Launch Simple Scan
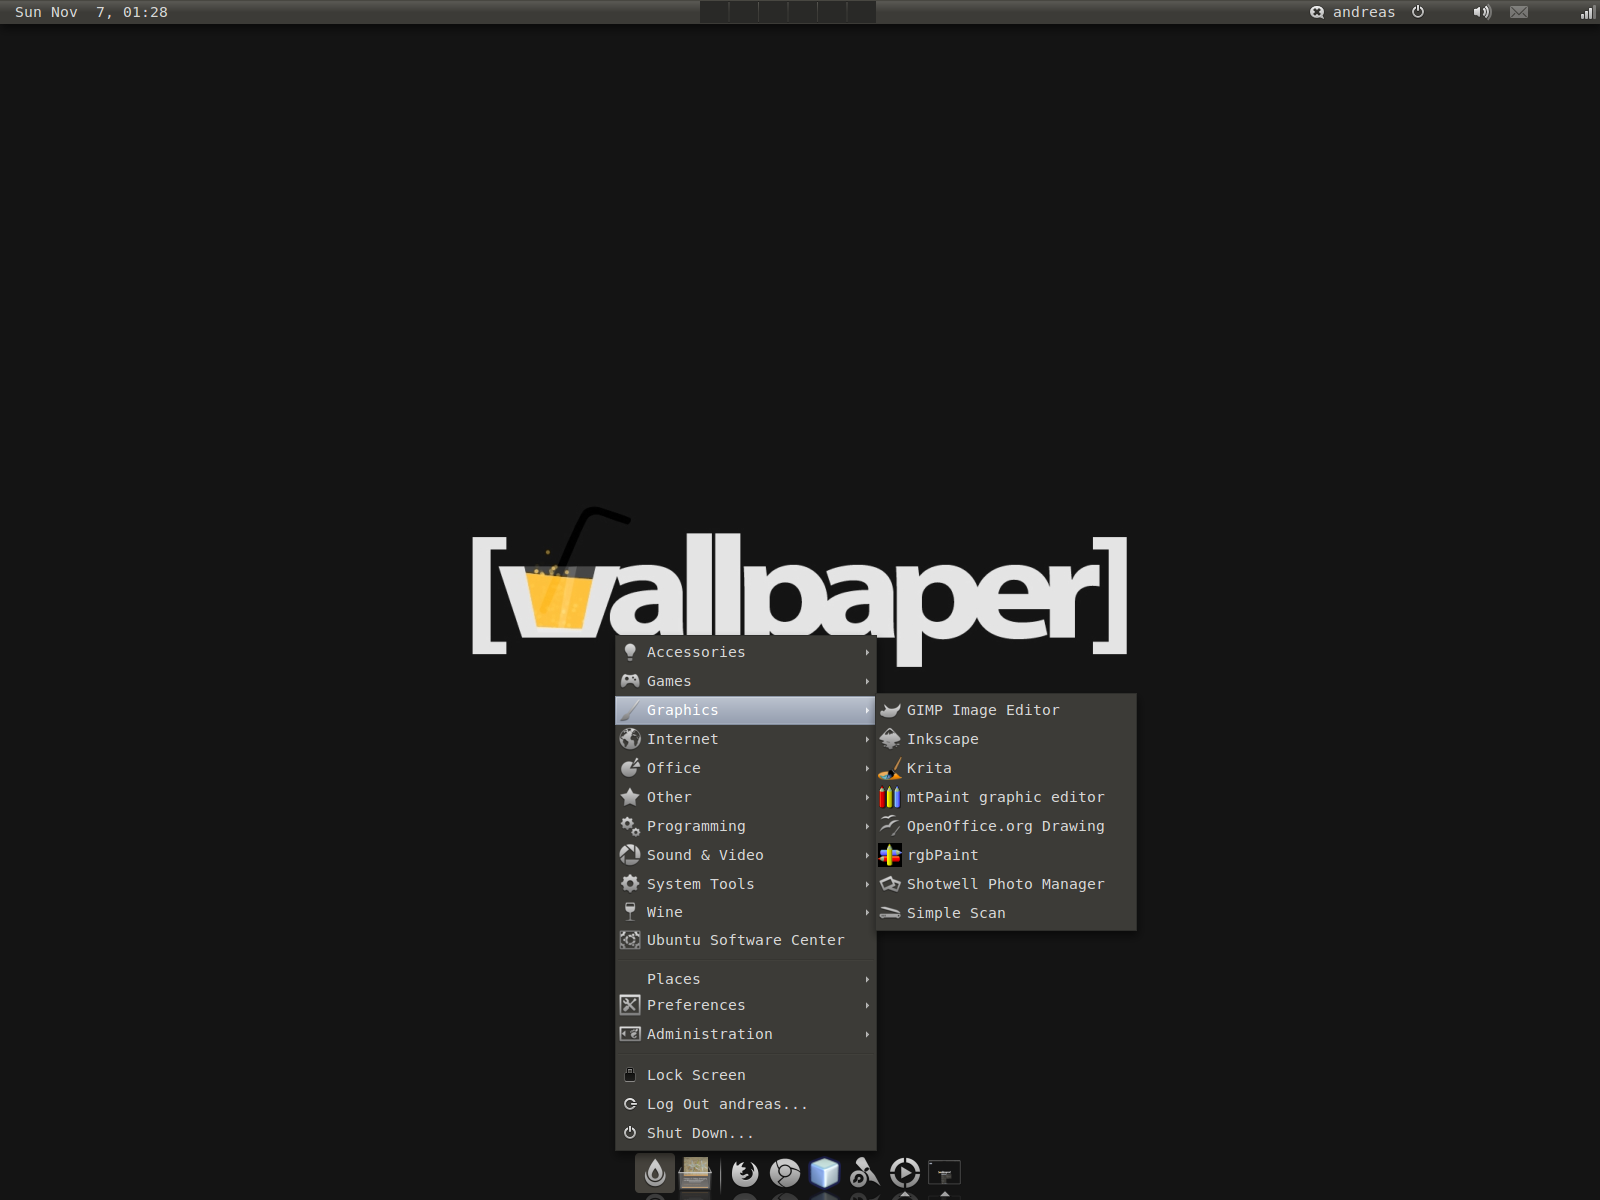This screenshot has height=1200, width=1600. point(1006,913)
